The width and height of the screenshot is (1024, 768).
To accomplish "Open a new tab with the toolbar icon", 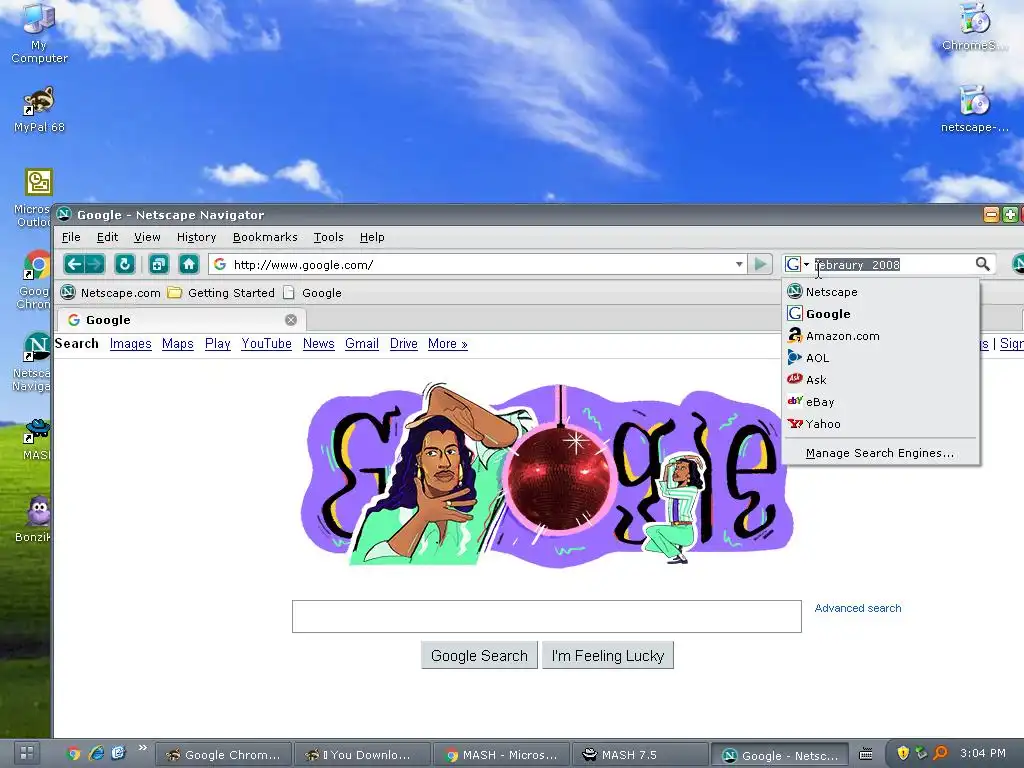I will (x=159, y=264).
